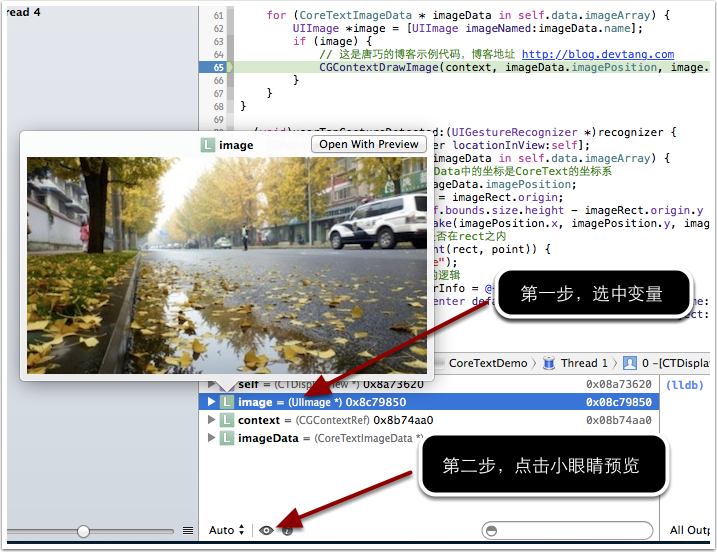Click the local variable icon beside imageData
This screenshot has width=717, height=552.
coord(227,438)
